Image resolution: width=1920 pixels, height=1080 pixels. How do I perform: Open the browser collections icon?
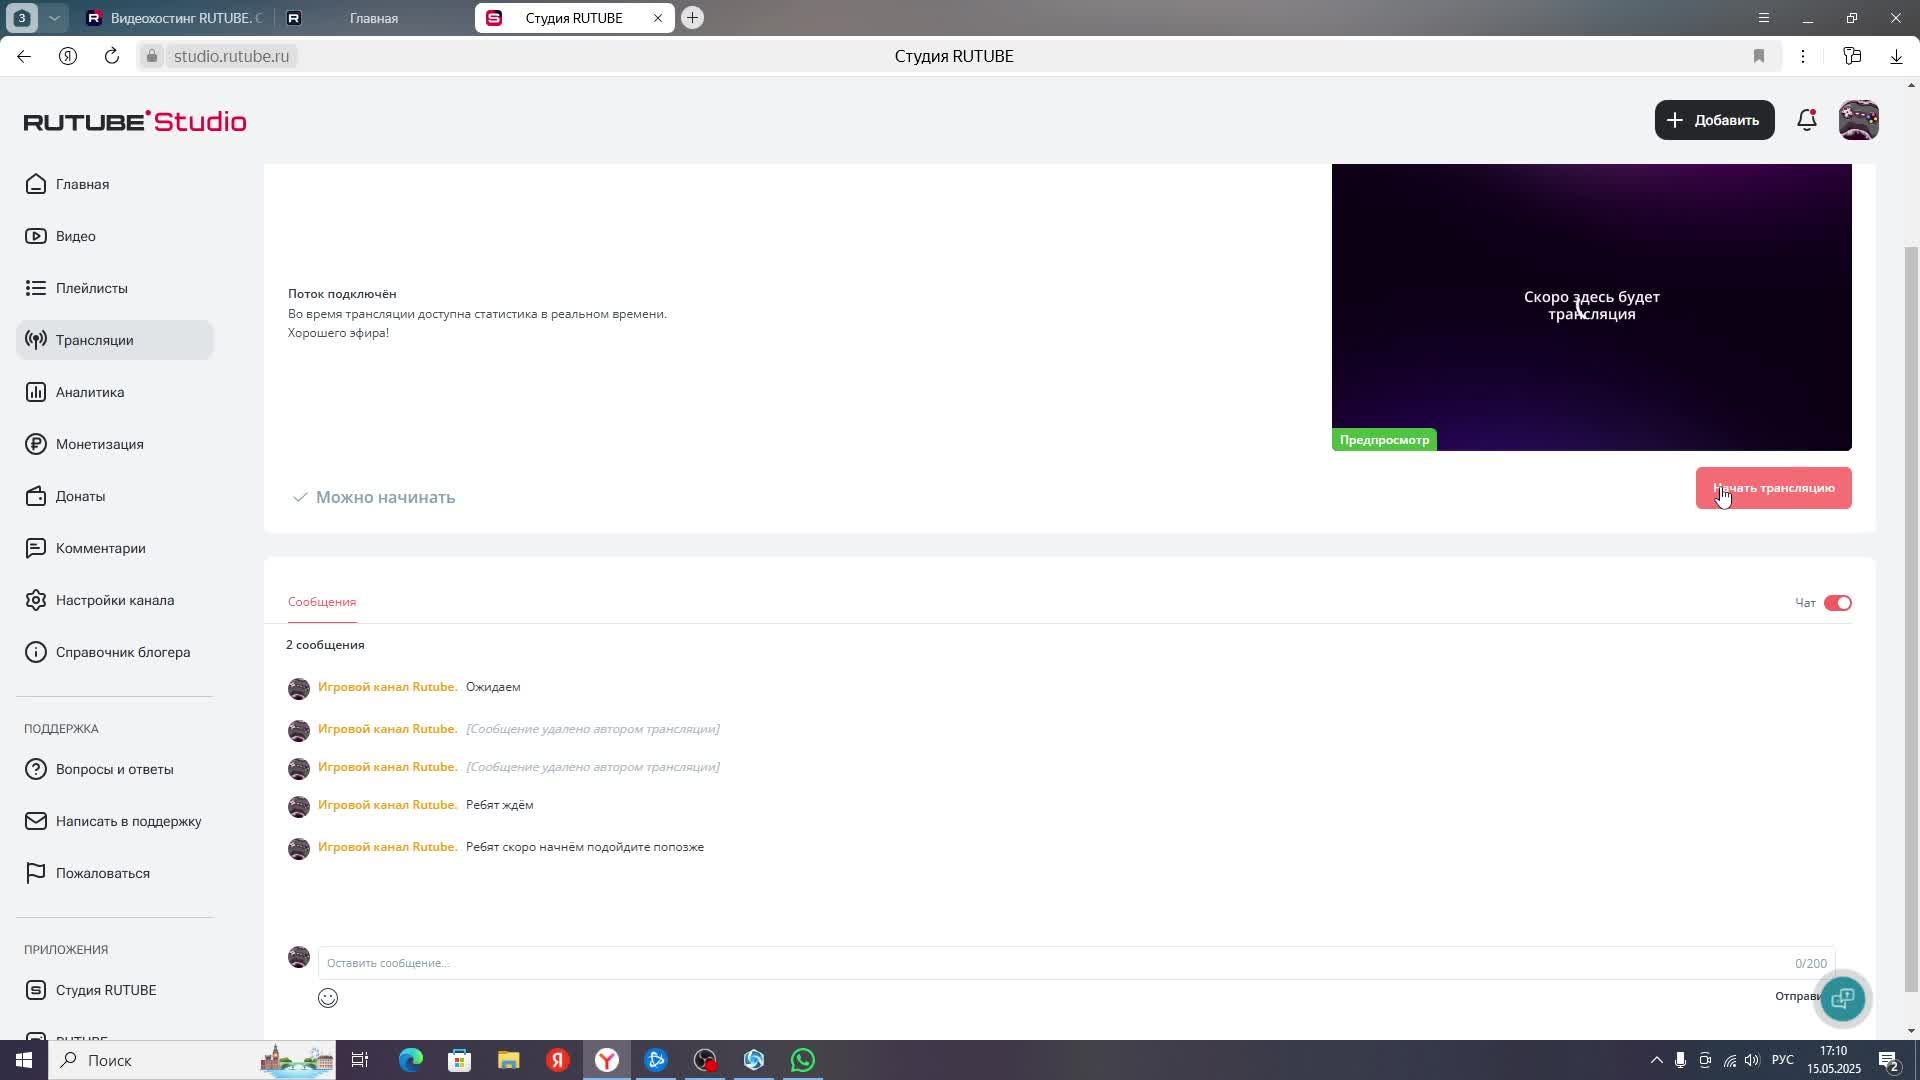point(1852,56)
